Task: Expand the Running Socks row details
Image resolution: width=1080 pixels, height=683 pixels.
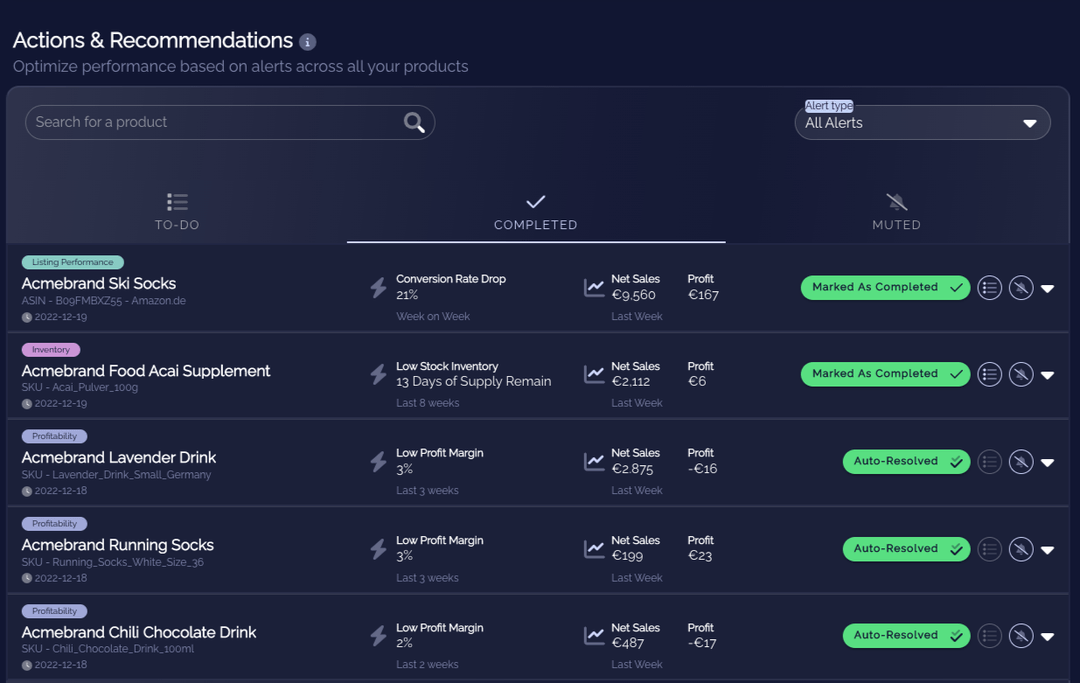Action: (1048, 551)
